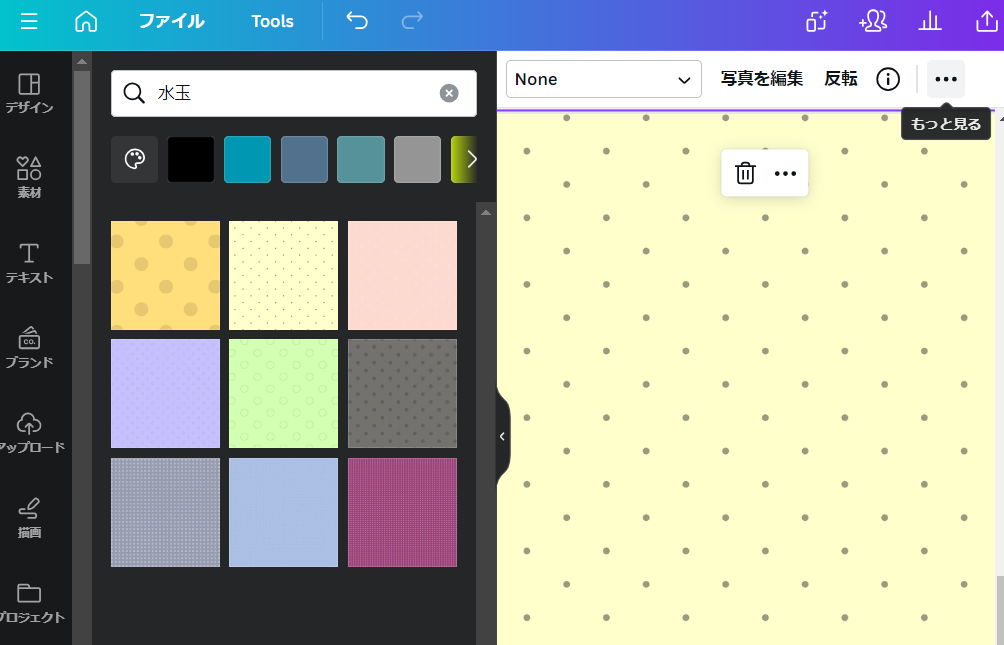Select the lavender dotted thumbnail
1004x645 pixels.
[165, 393]
